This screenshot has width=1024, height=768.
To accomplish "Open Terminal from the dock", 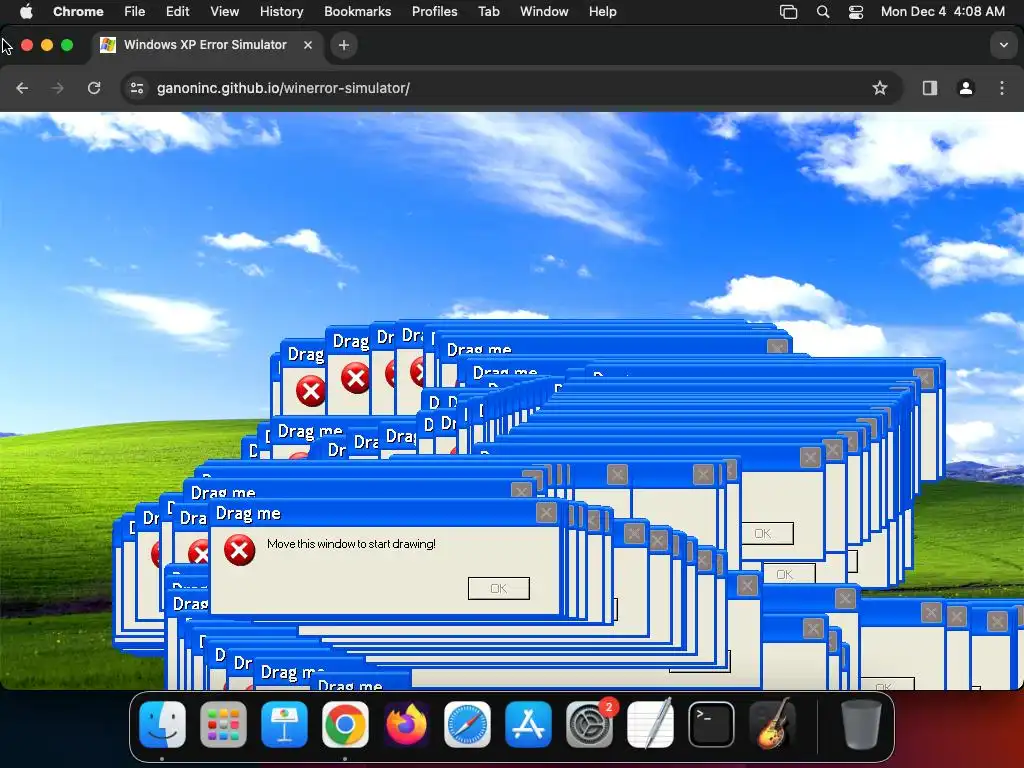I will (711, 724).
